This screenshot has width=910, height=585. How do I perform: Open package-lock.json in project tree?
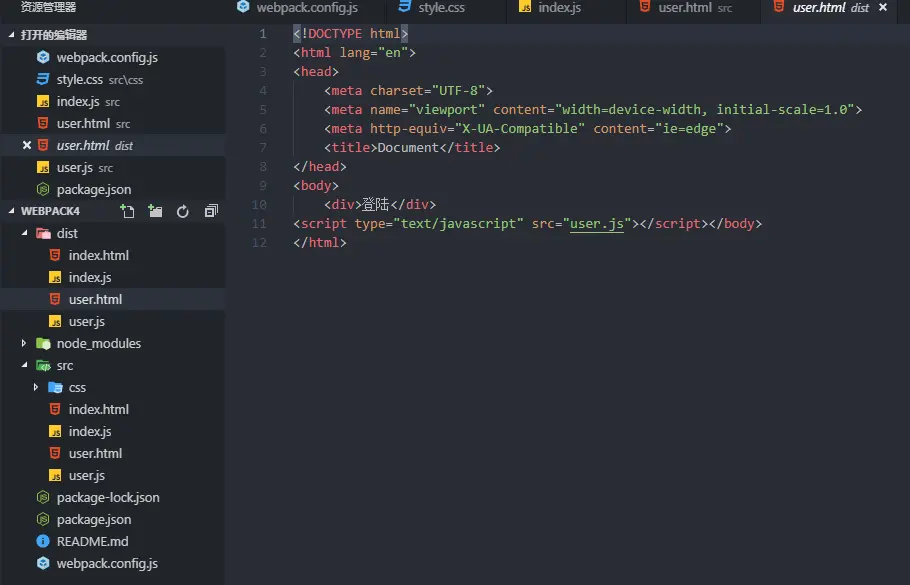[x=113, y=498]
